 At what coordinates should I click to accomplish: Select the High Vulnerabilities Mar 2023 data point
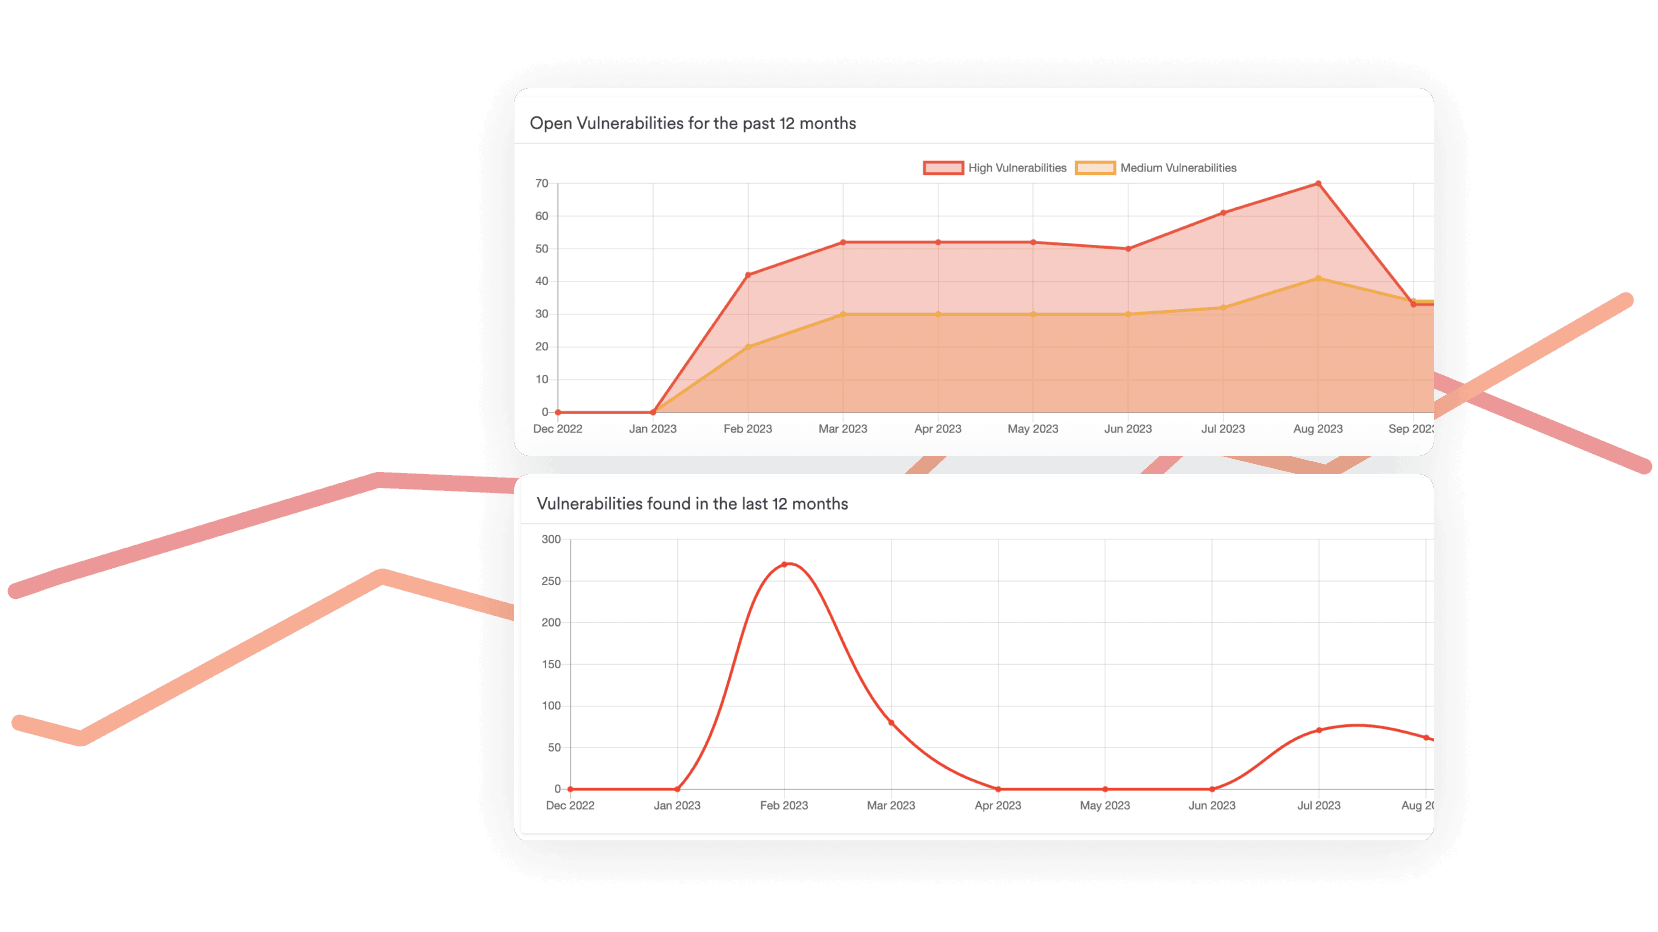pyautogui.click(x=843, y=242)
